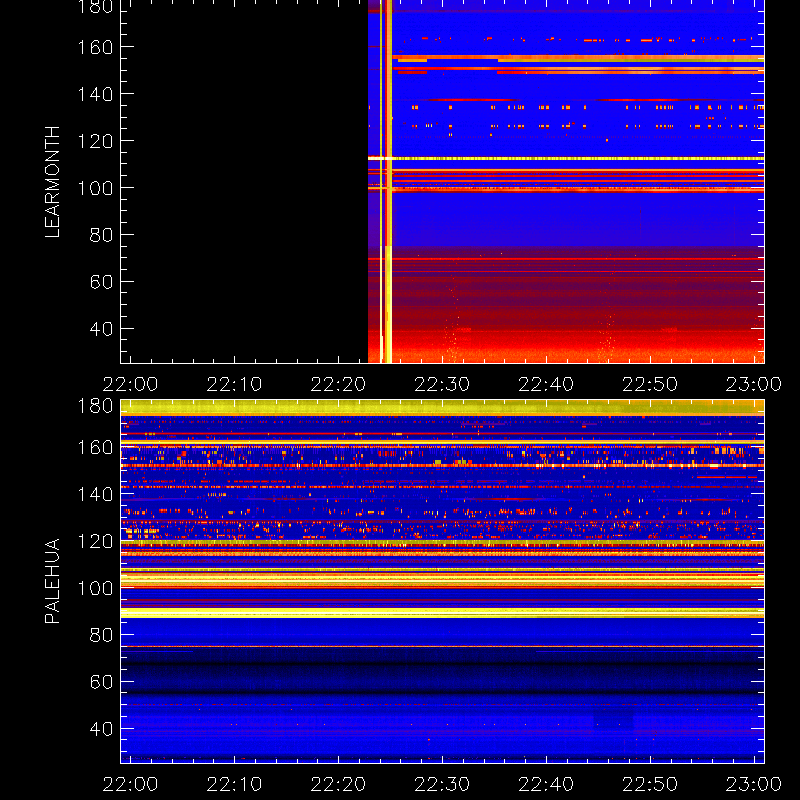Click 22:40 time label under Palehua plot
The image size is (800, 800).
[x=546, y=784]
